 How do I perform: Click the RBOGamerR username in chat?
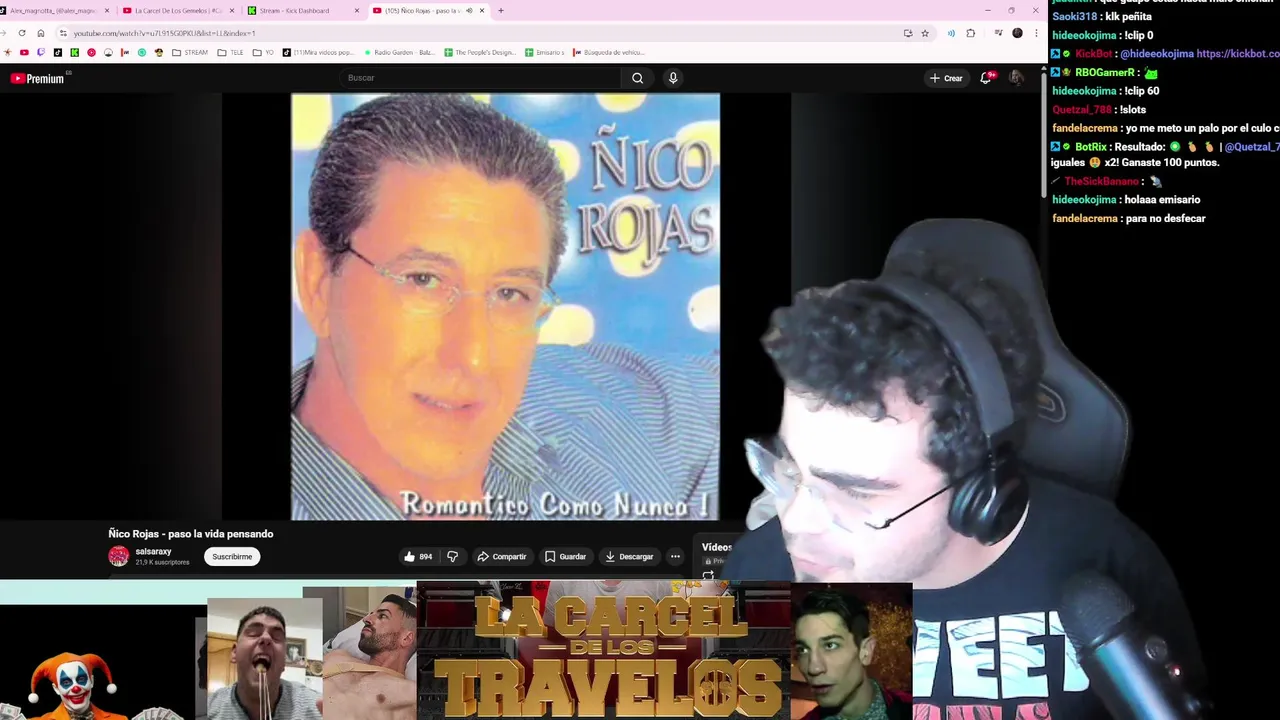click(1104, 73)
